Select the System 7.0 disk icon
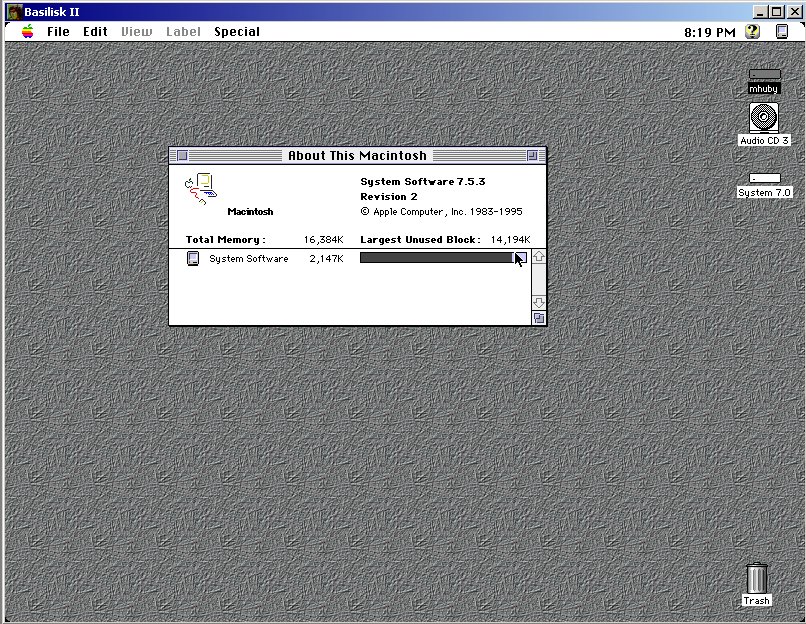 pyautogui.click(x=764, y=179)
